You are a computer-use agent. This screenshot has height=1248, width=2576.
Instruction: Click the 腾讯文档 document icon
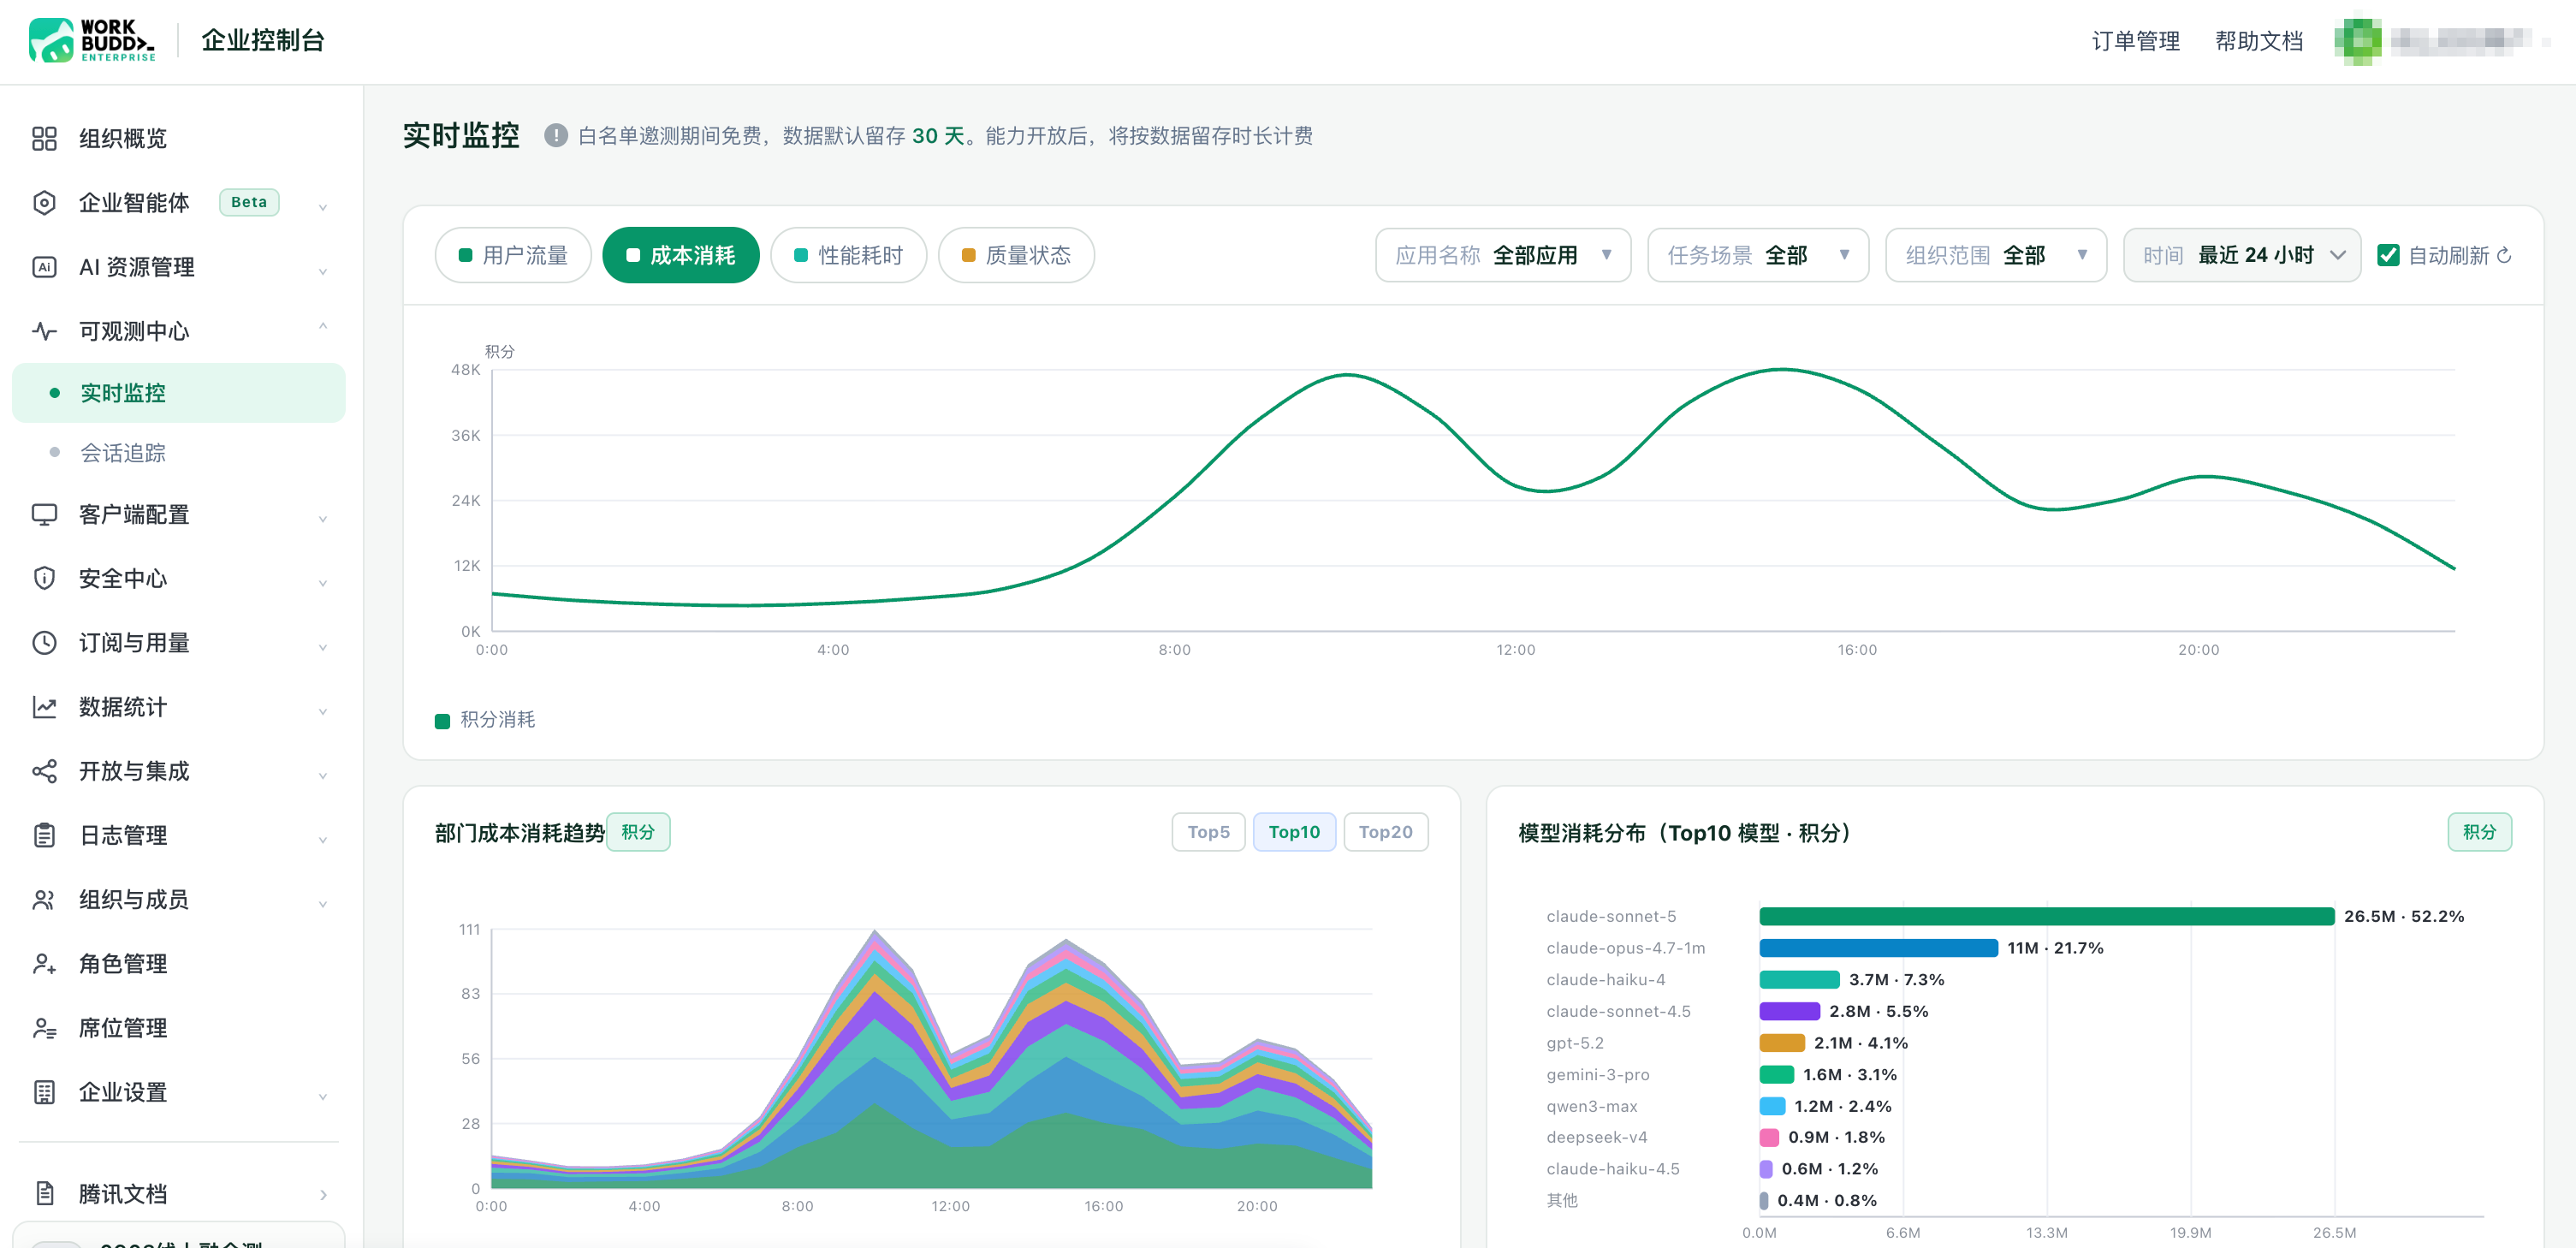pyautogui.click(x=44, y=1193)
